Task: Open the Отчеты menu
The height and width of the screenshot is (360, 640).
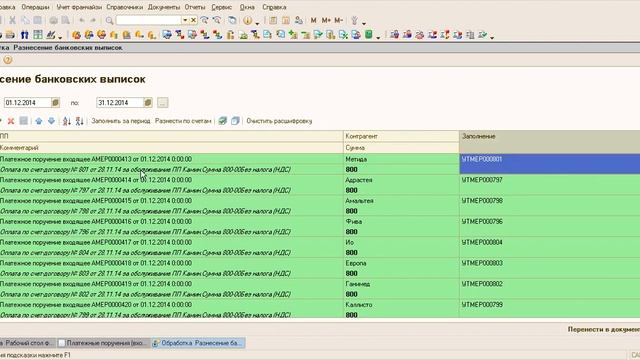Action: coord(195,7)
